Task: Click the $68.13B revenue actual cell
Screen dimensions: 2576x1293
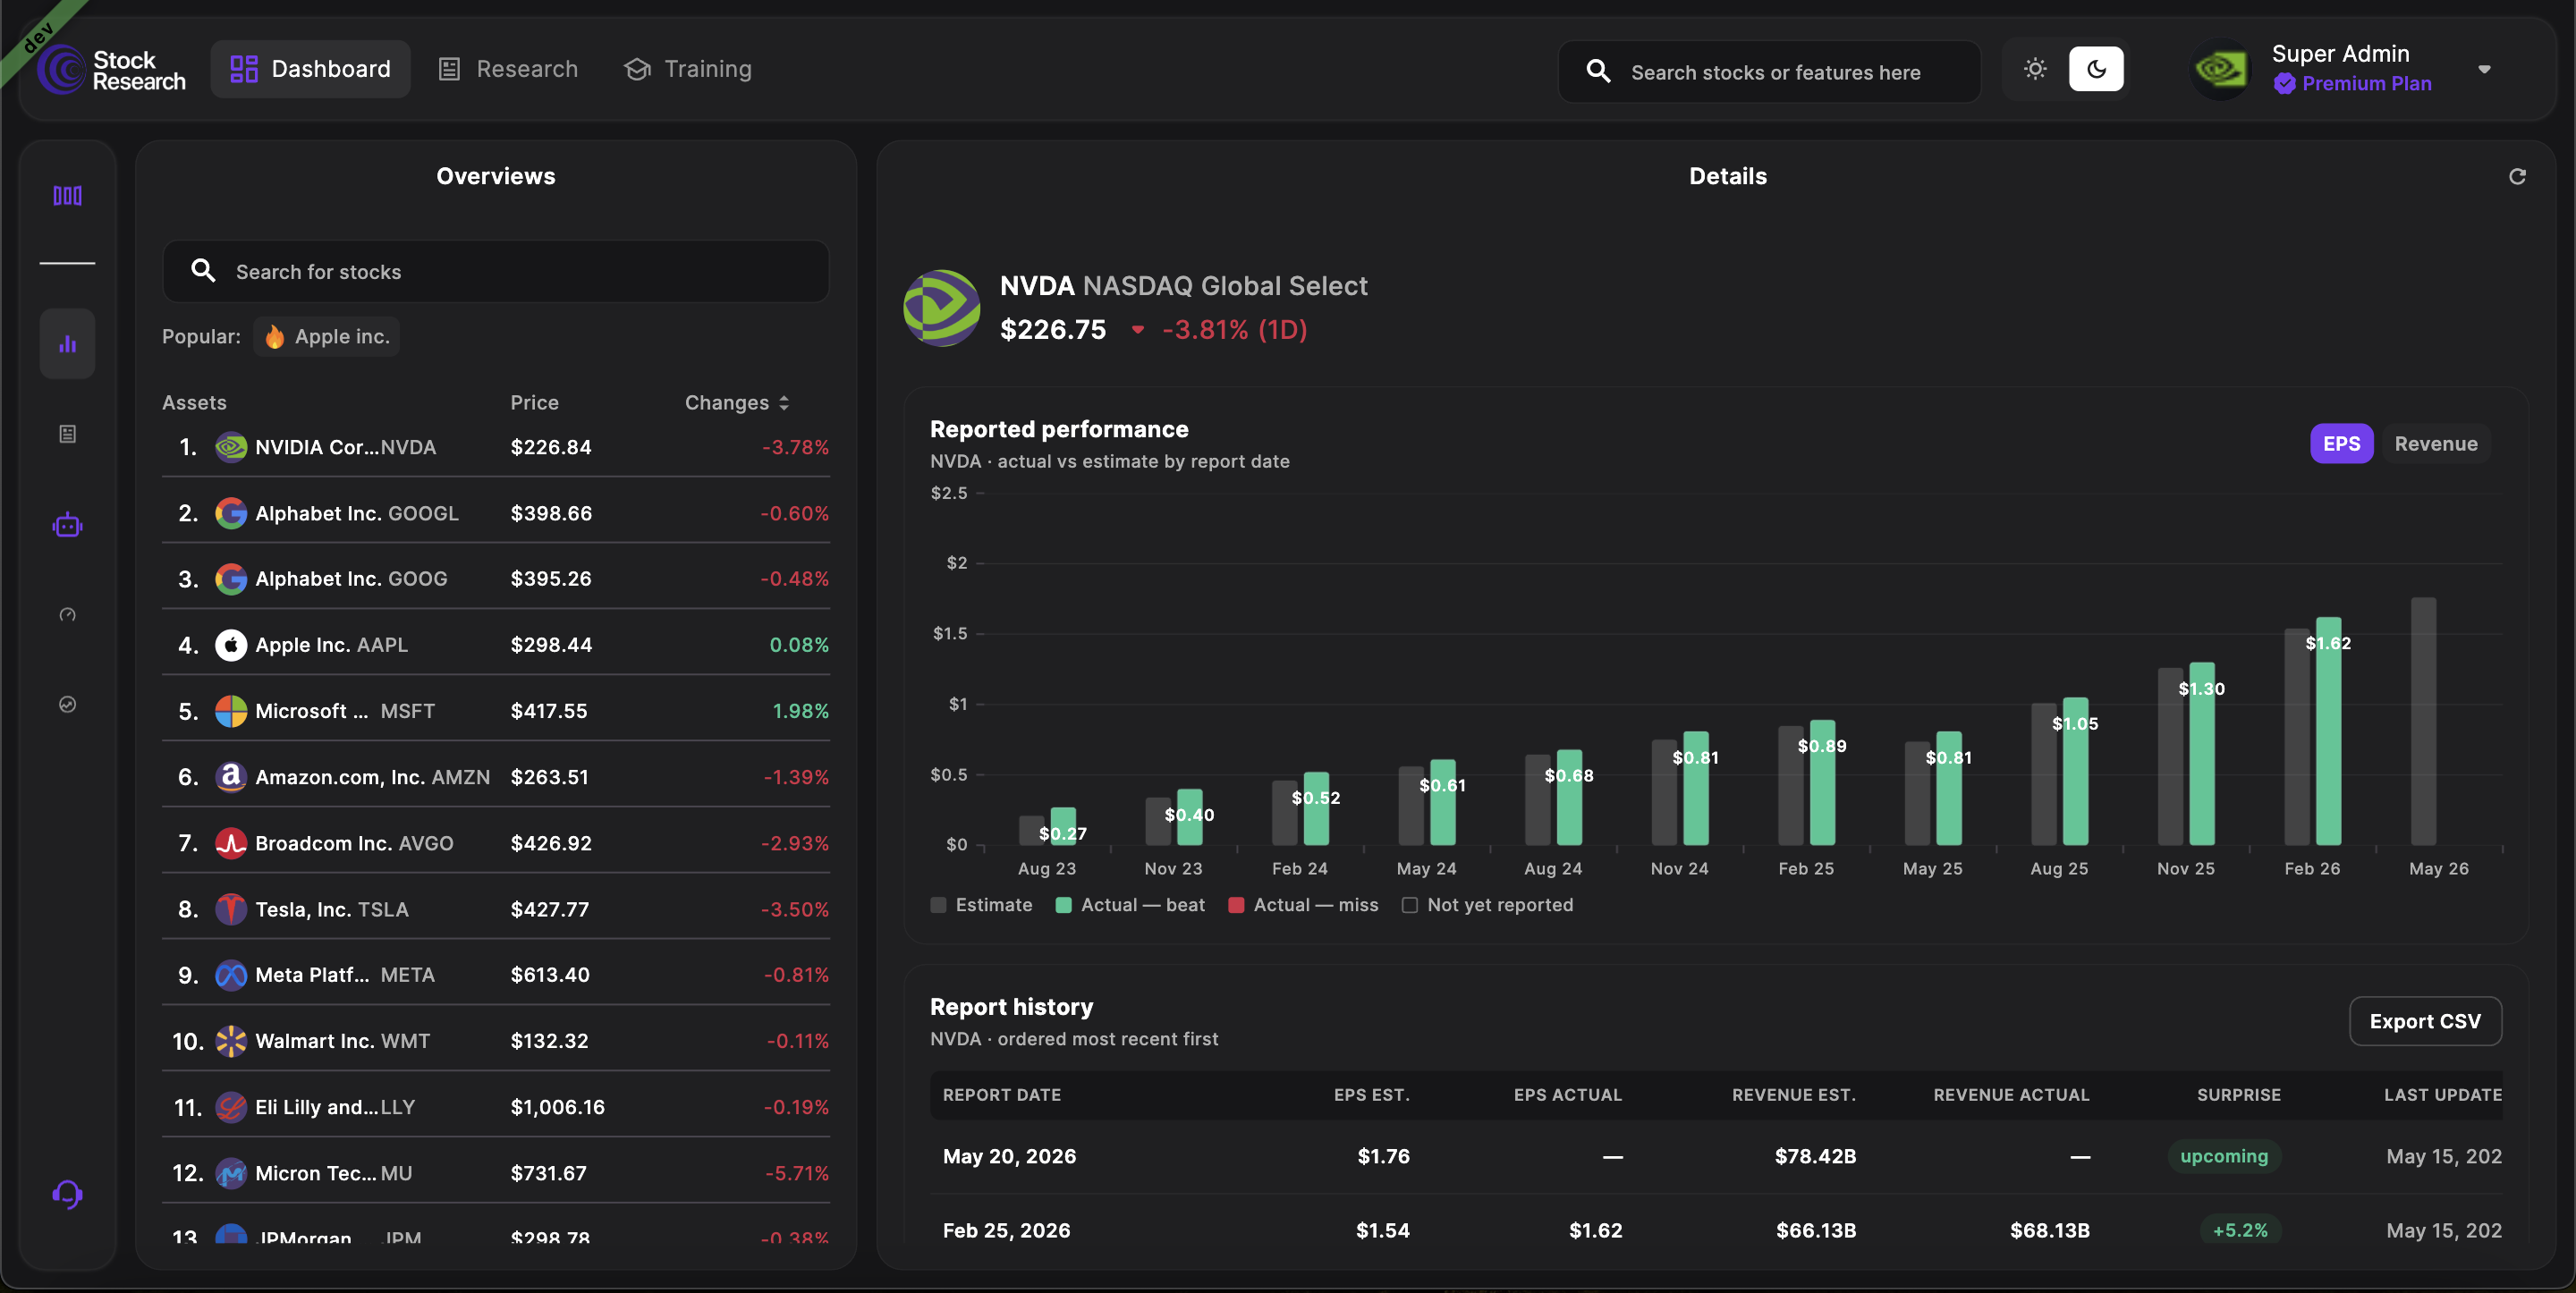Action: [x=2049, y=1230]
